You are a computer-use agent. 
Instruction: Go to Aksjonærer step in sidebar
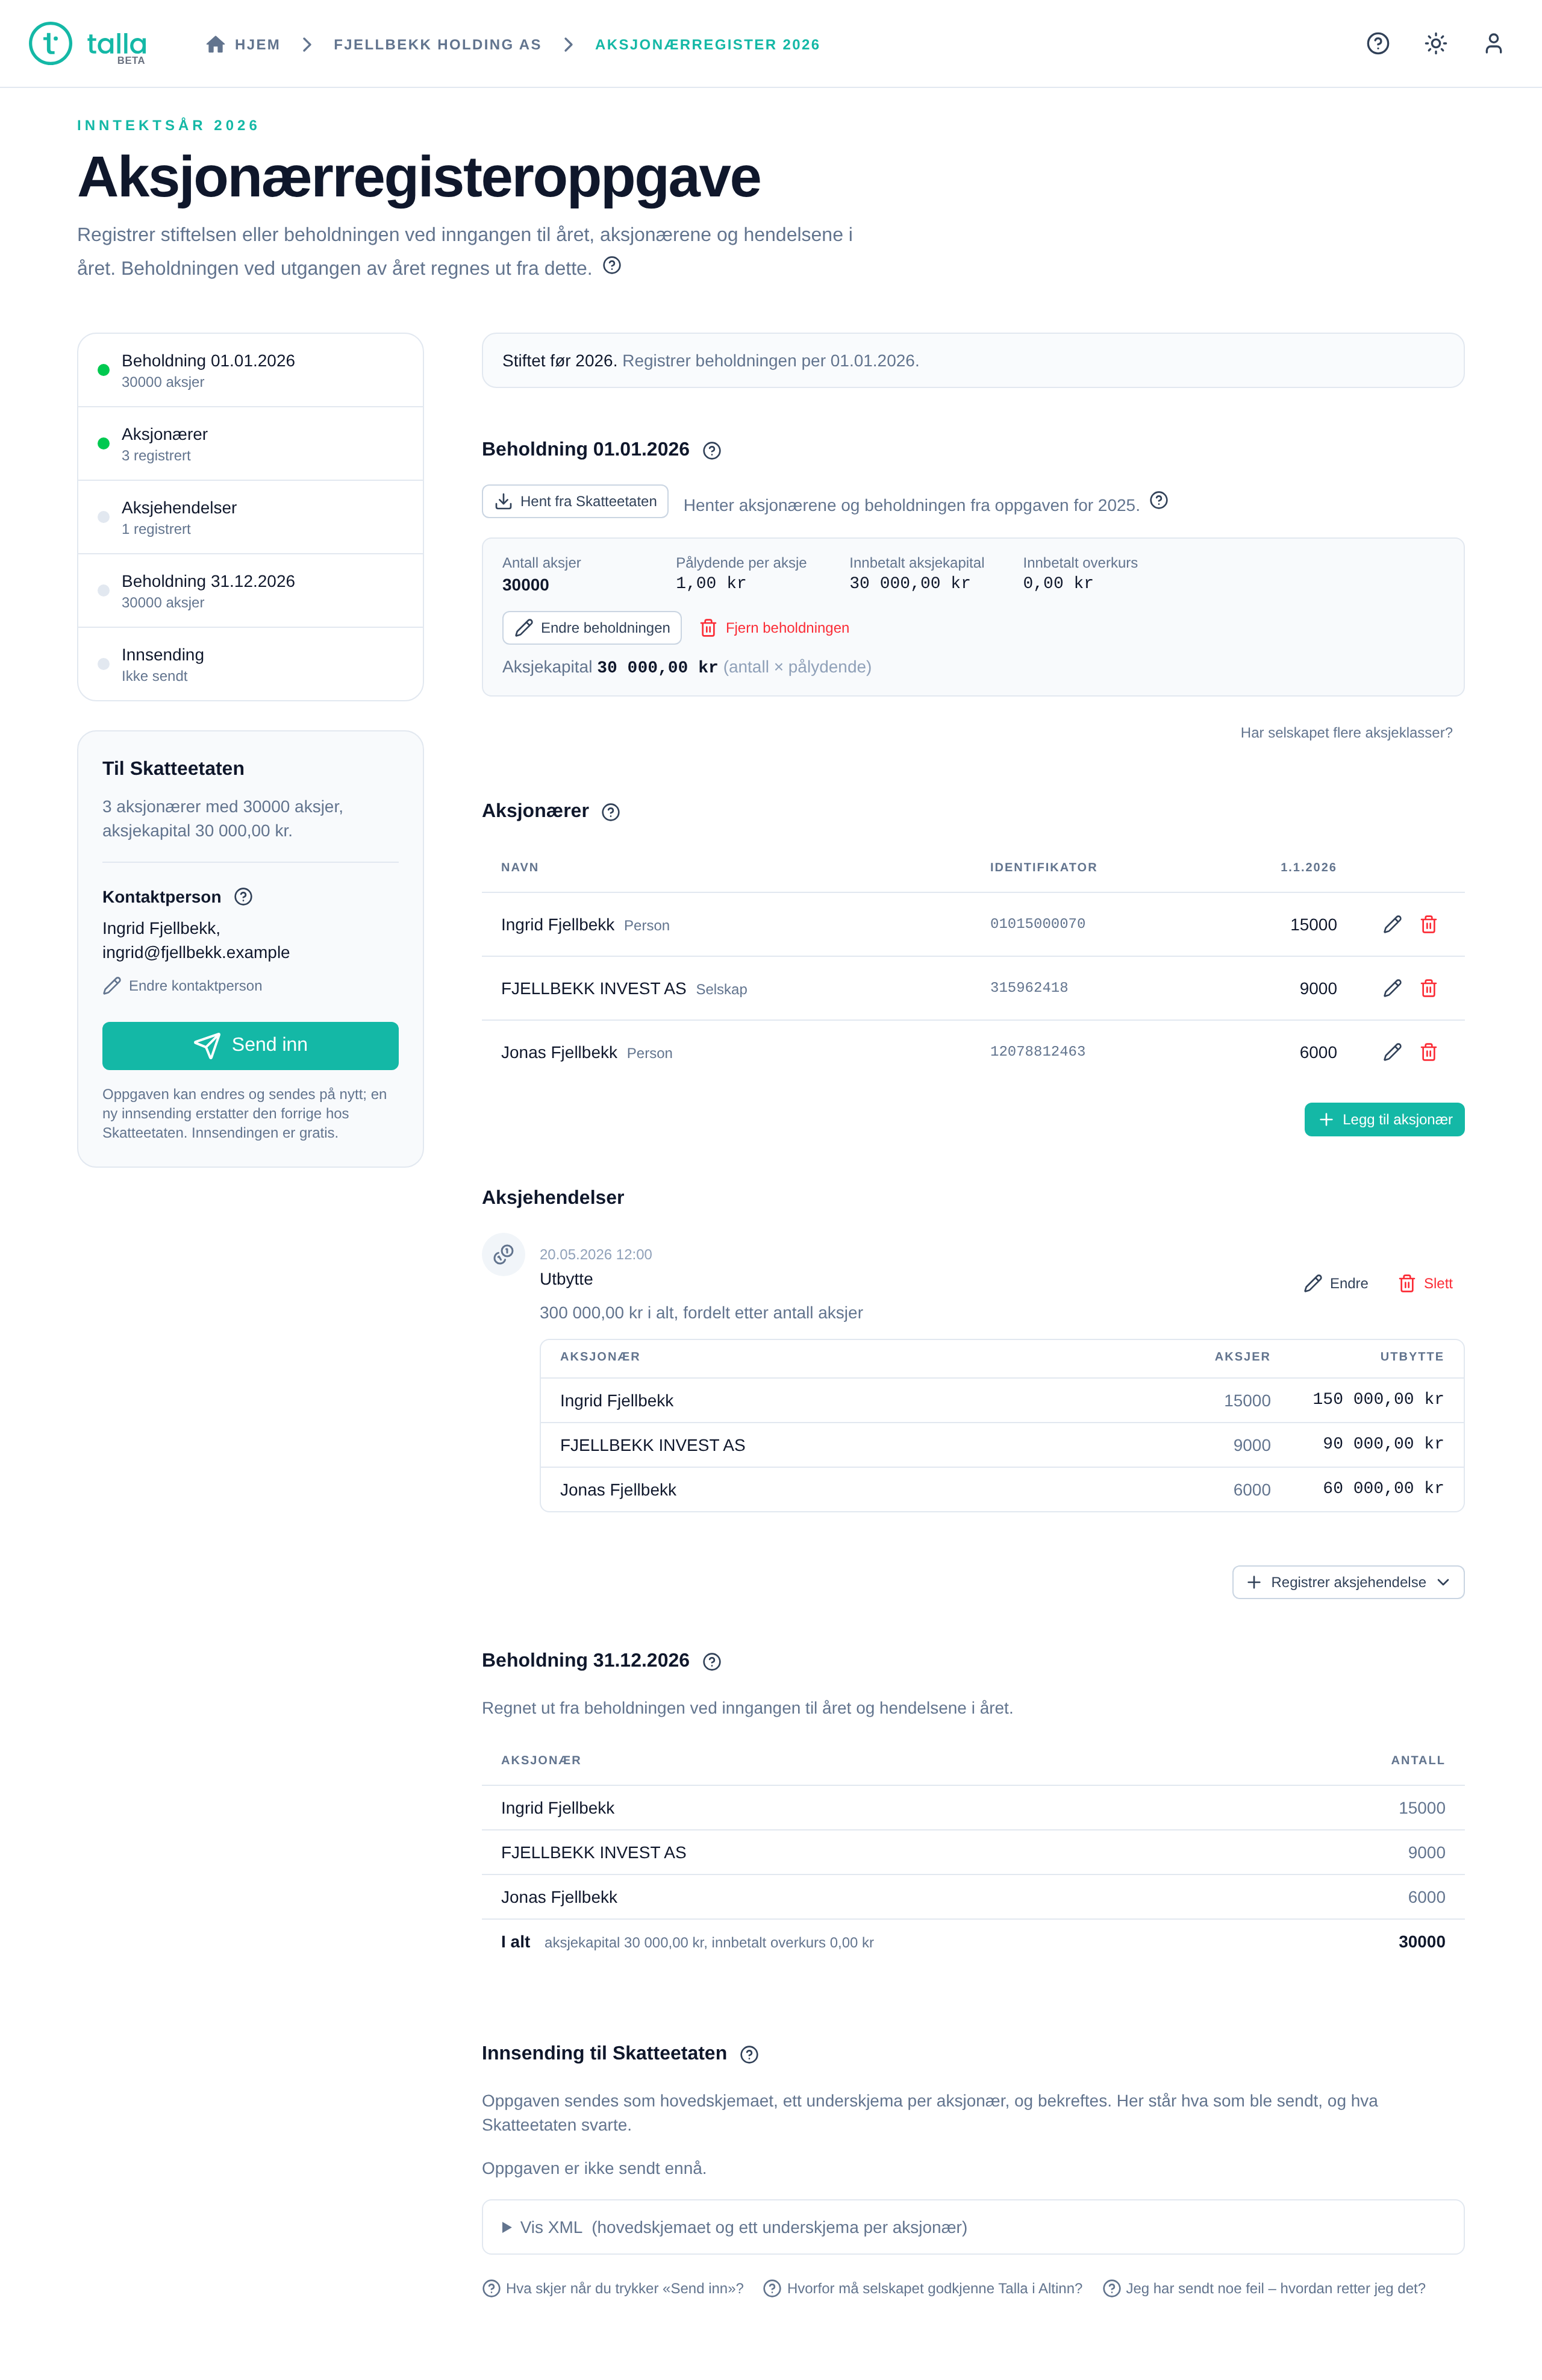[250, 444]
